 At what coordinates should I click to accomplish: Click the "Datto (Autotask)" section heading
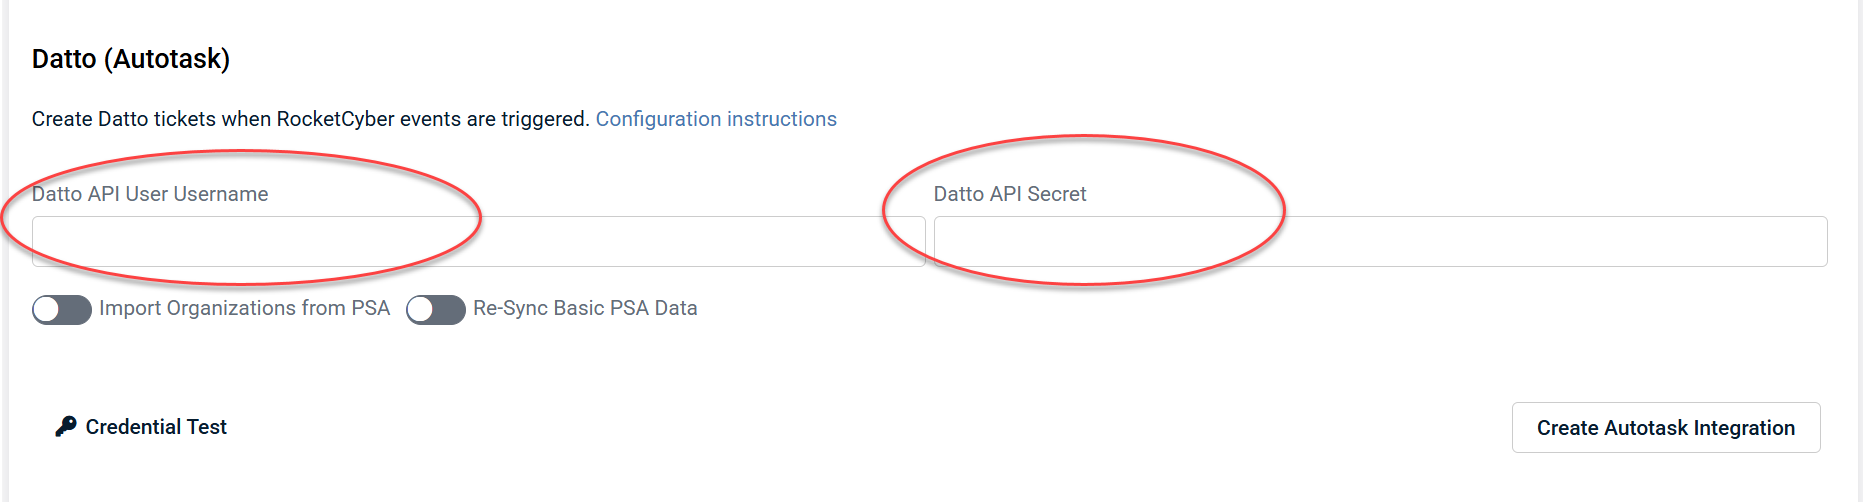click(131, 59)
